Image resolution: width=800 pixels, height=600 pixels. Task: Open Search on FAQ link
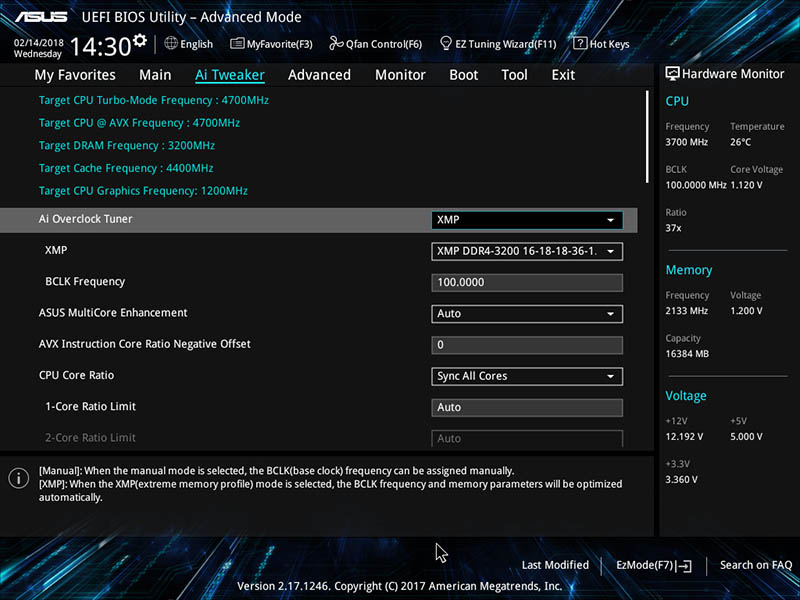(x=756, y=565)
